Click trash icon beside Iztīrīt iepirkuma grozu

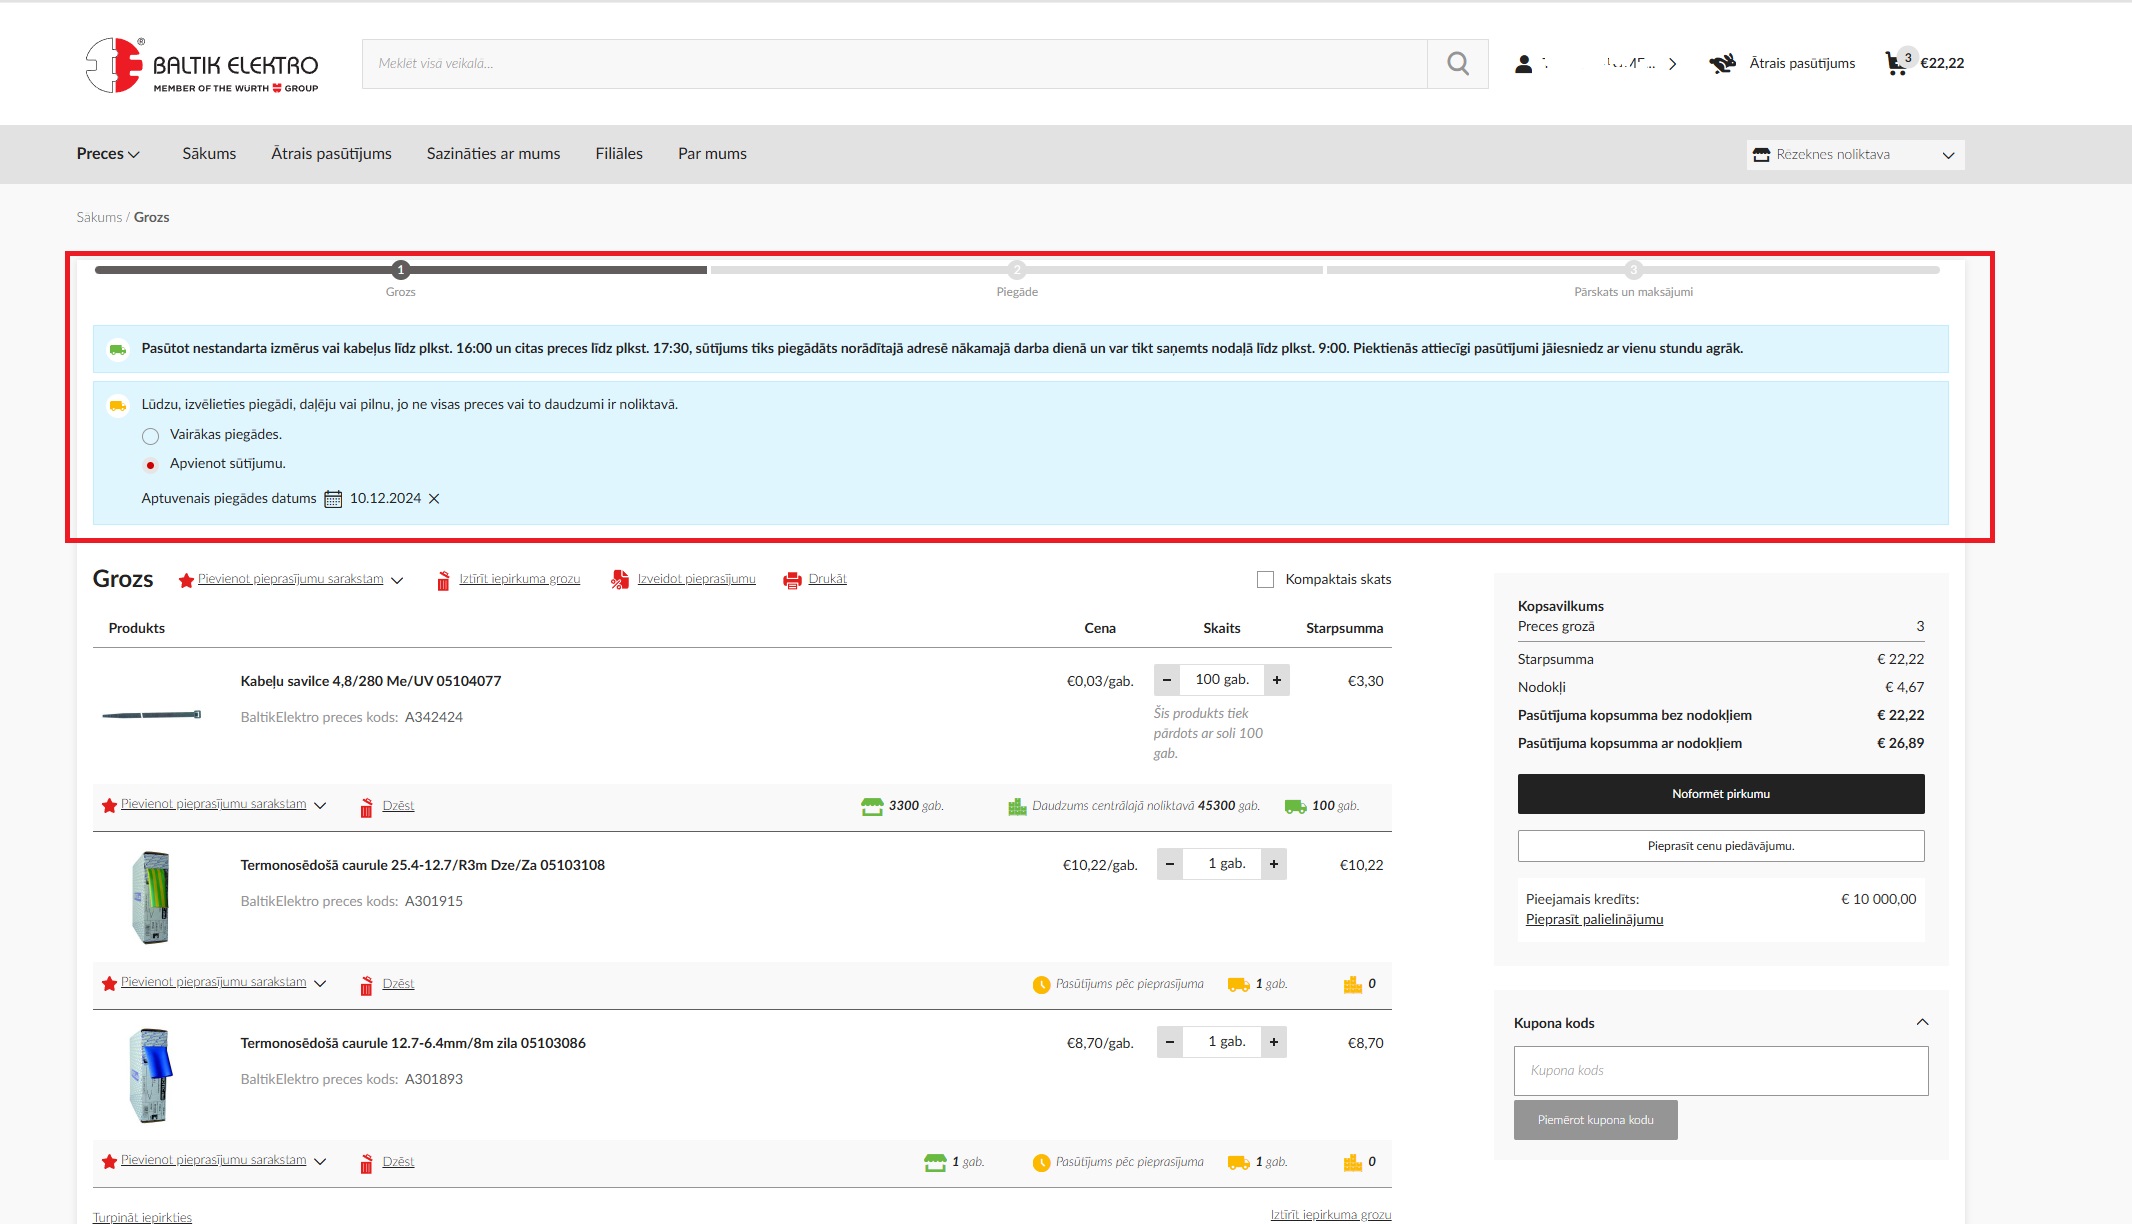coord(443,580)
